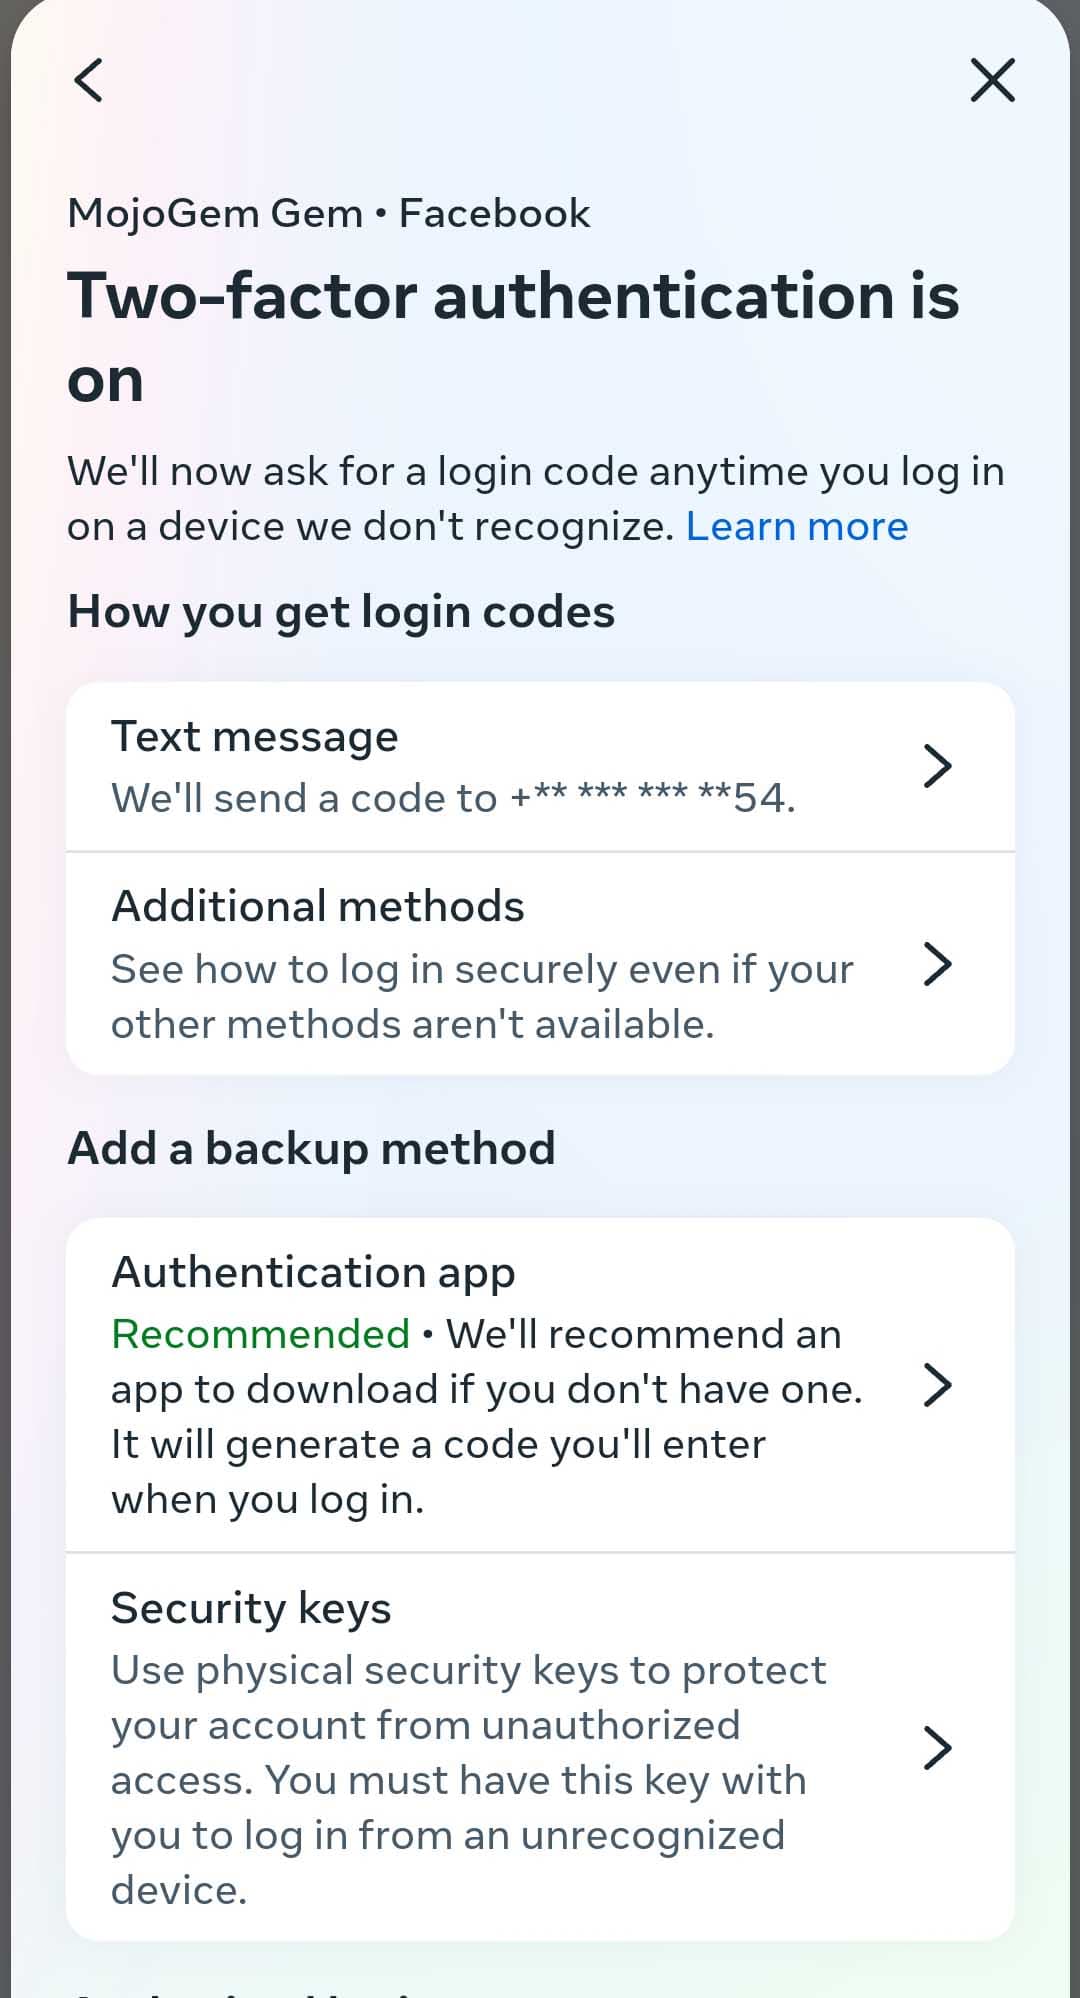This screenshot has width=1080, height=1998.
Task: Expand Additional methods using its chevron
Action: tap(936, 964)
